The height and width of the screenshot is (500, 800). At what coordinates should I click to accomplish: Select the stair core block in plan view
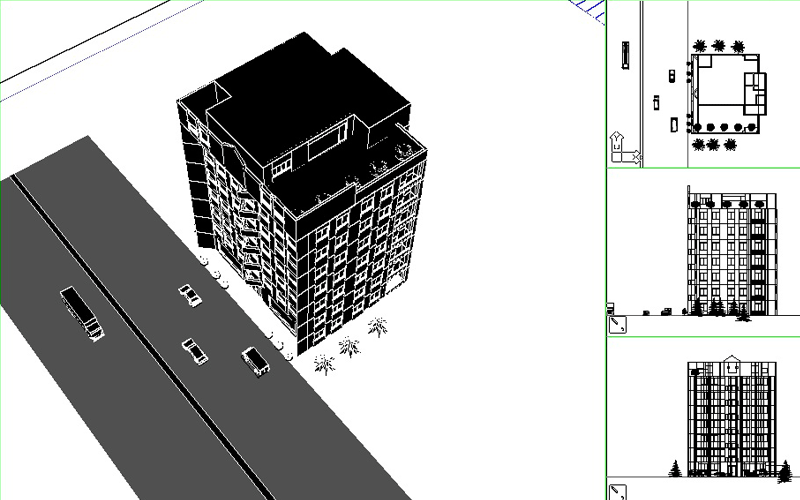coord(755,94)
